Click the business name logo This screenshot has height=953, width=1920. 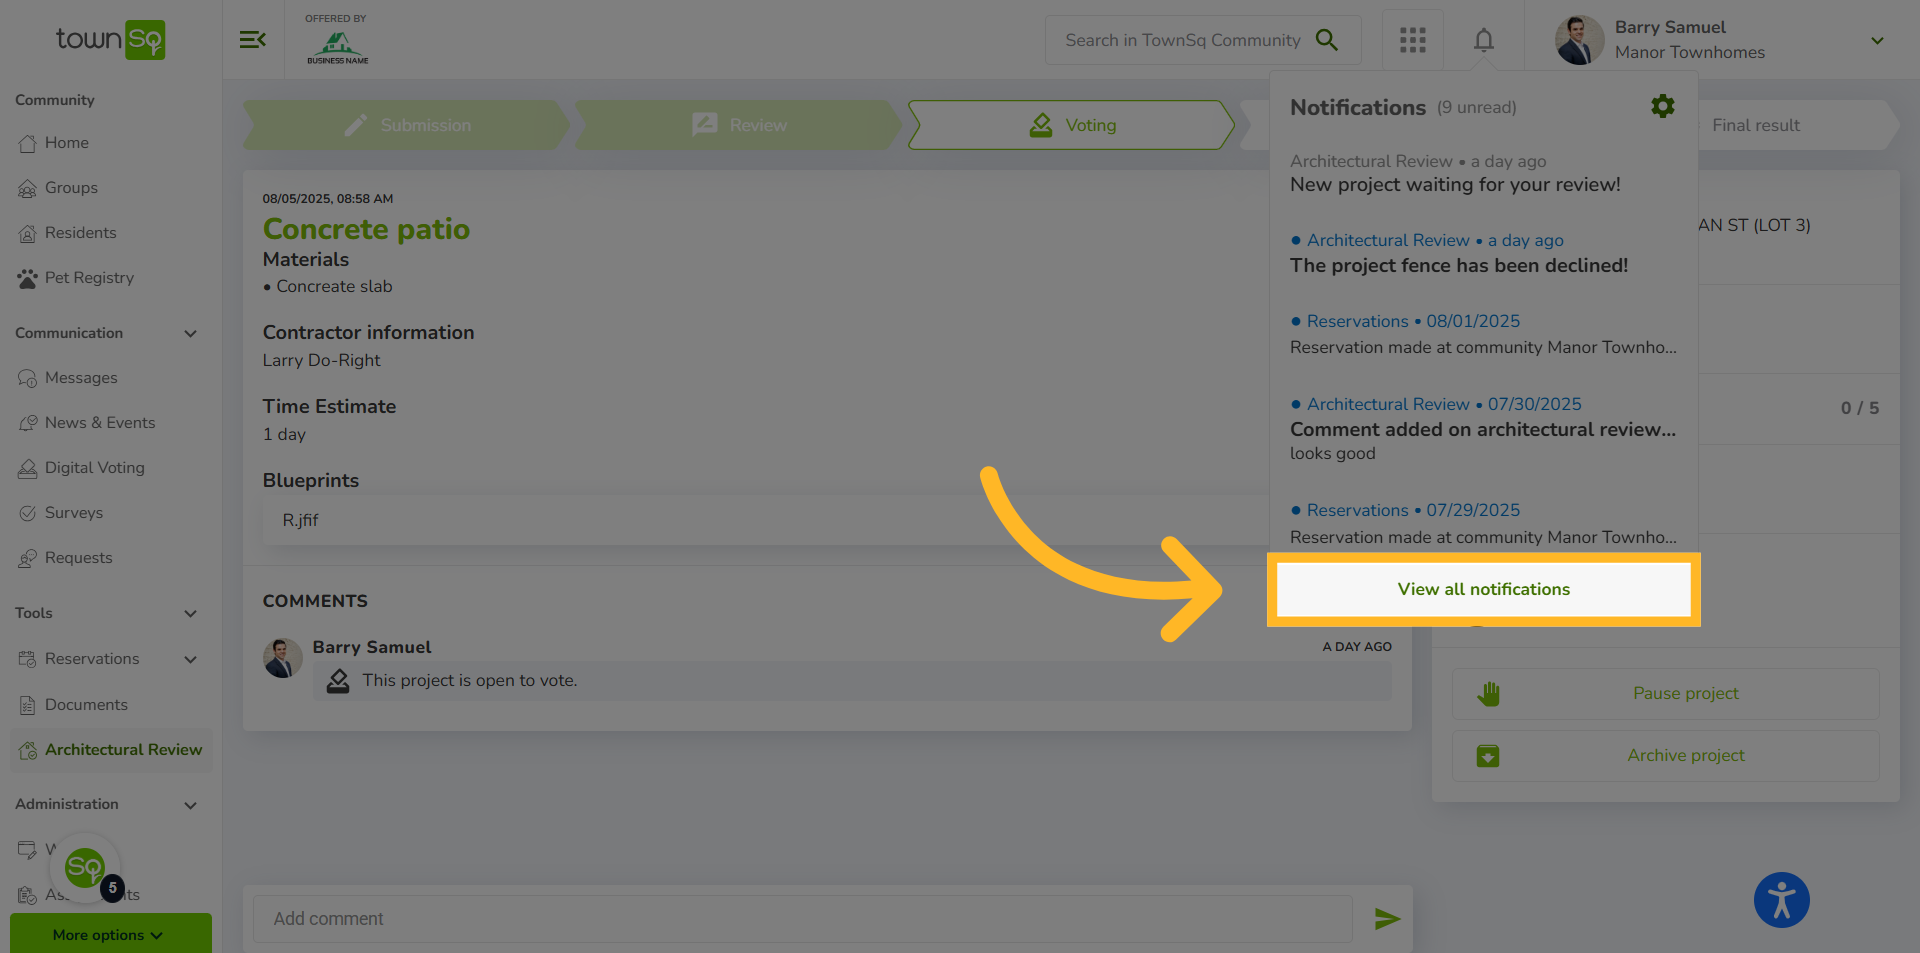[x=337, y=47]
